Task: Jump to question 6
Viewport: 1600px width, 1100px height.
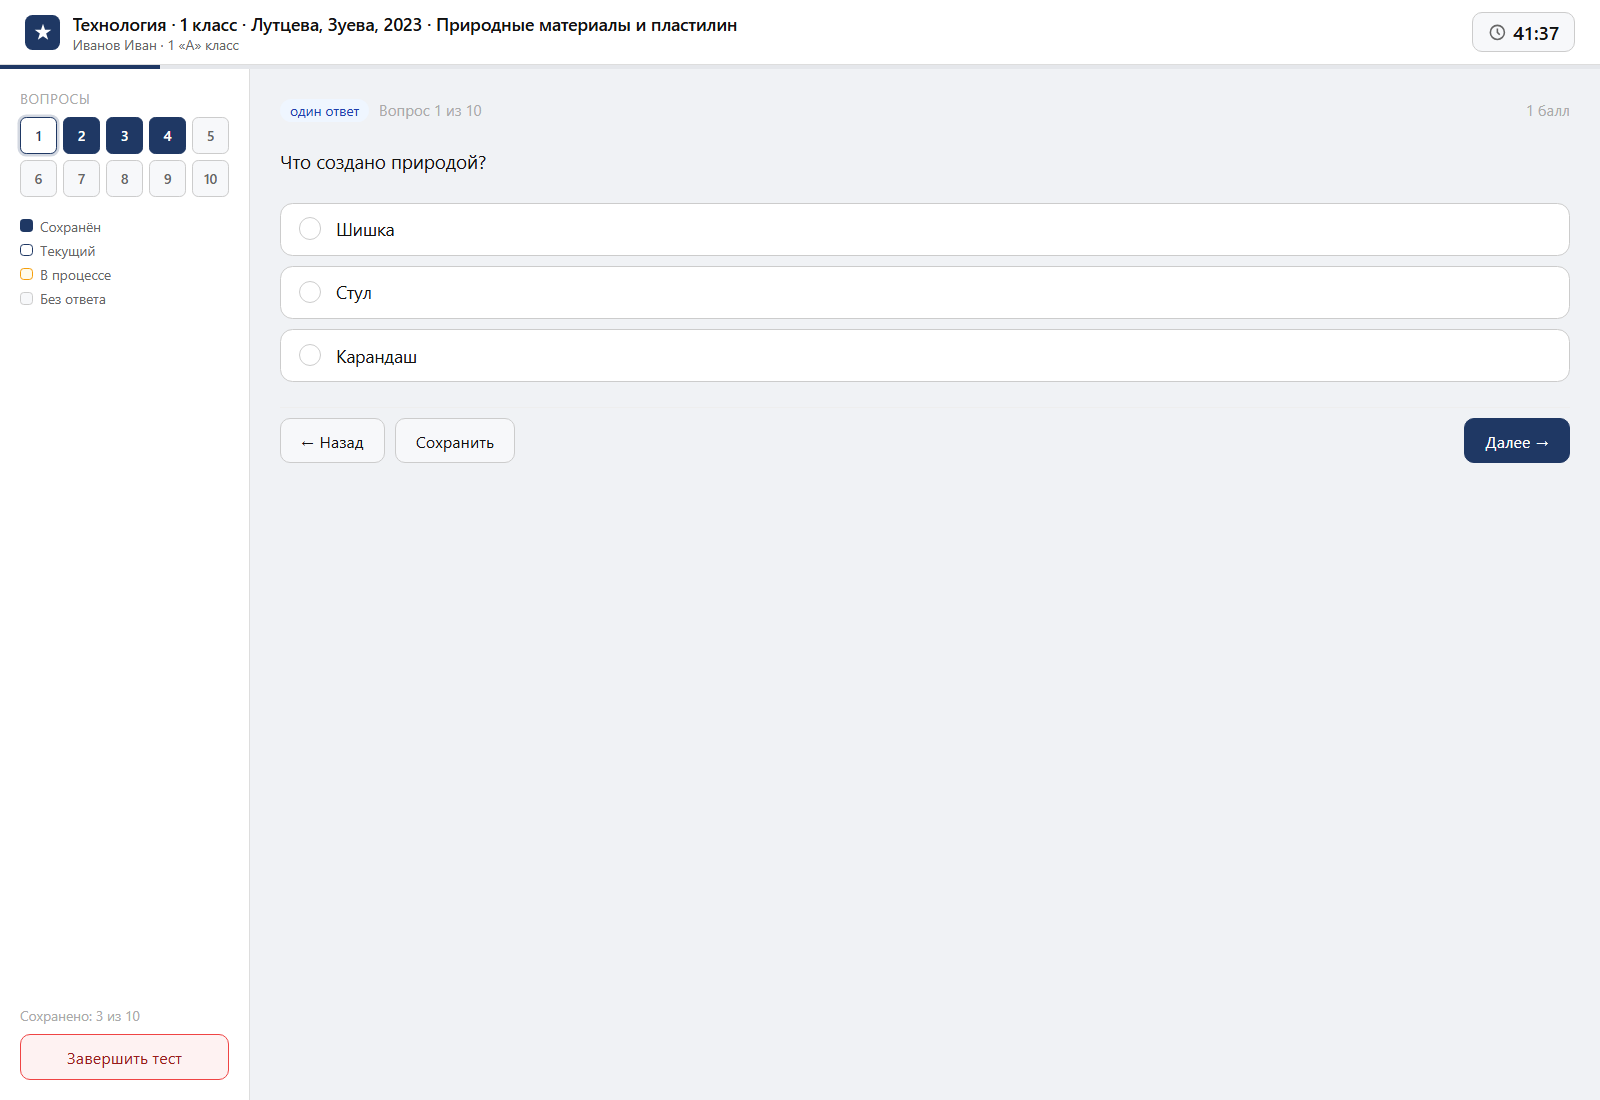Action: tap(38, 179)
